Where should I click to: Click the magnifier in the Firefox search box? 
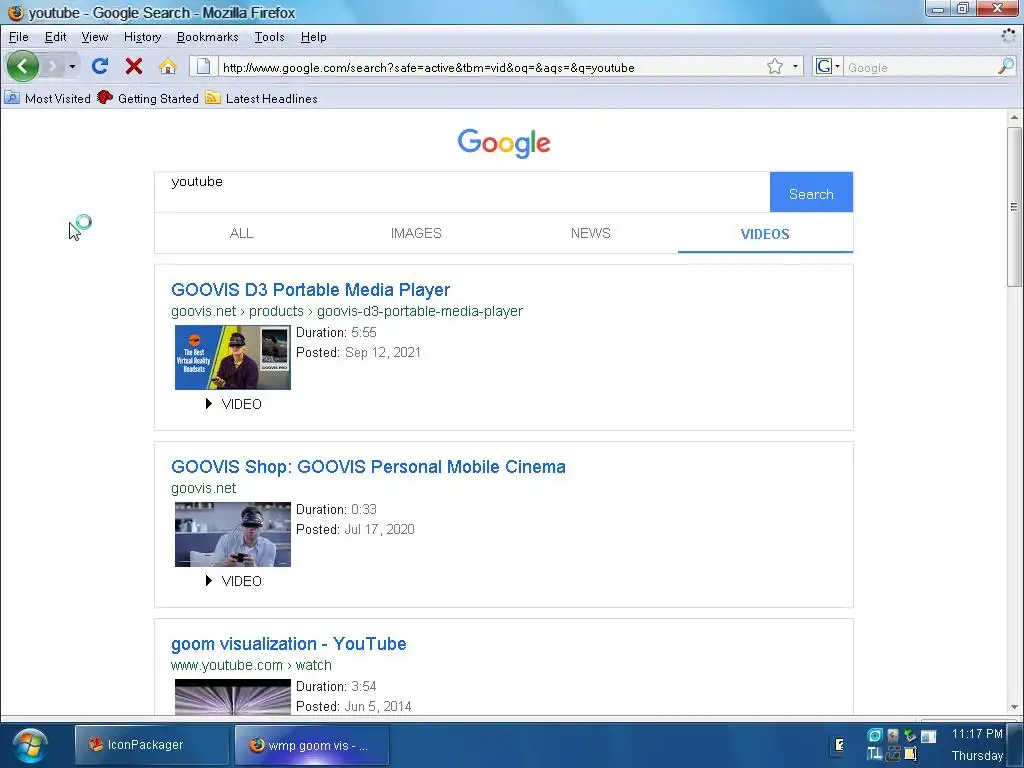pos(1006,67)
